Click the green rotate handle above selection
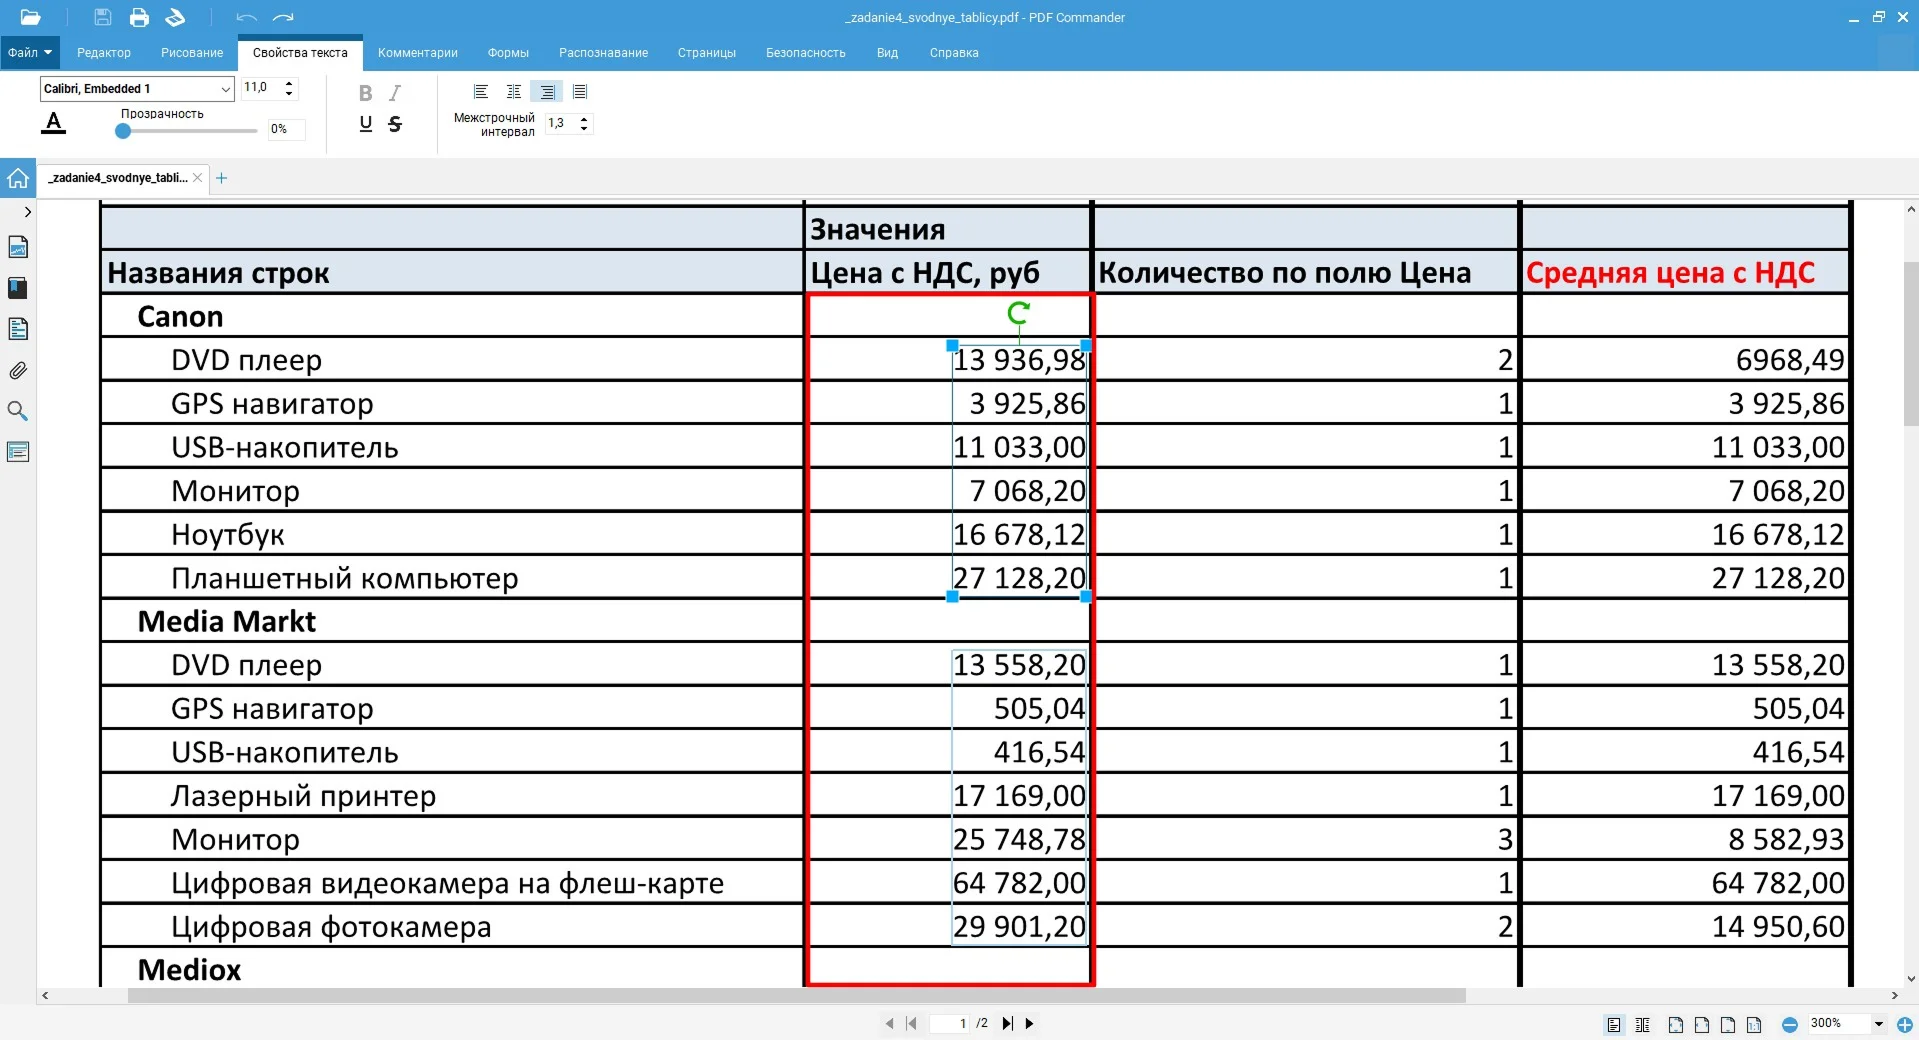This screenshot has width=1919, height=1040. point(1018,314)
